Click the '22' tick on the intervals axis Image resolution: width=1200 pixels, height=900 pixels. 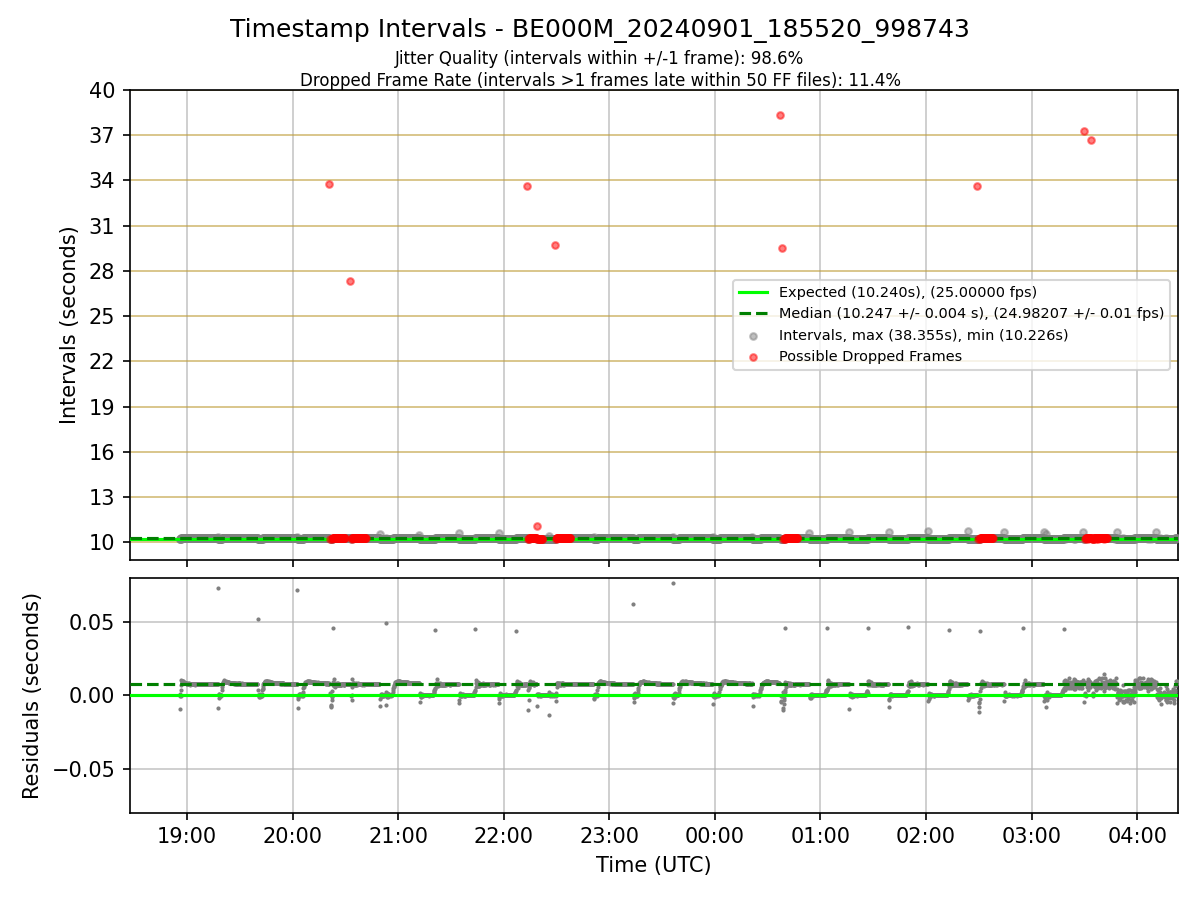(104, 362)
